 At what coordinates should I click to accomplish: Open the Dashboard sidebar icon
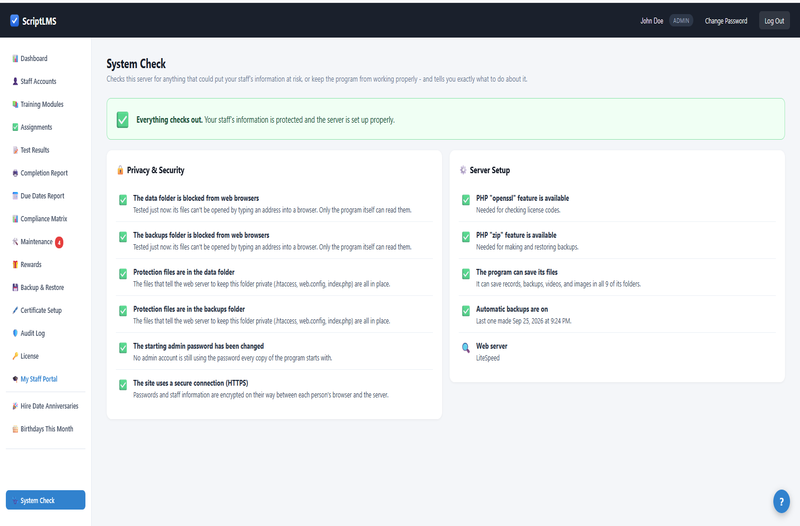tap(15, 59)
